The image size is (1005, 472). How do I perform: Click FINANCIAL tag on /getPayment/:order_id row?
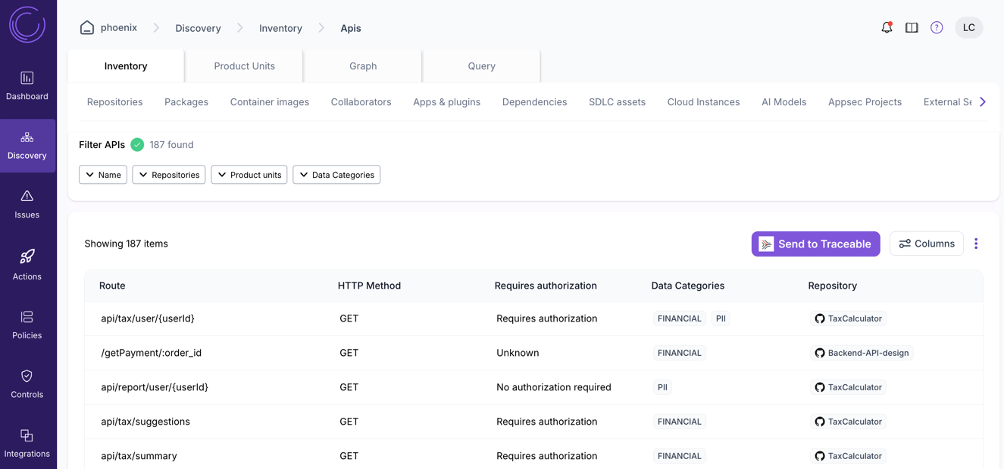(679, 353)
